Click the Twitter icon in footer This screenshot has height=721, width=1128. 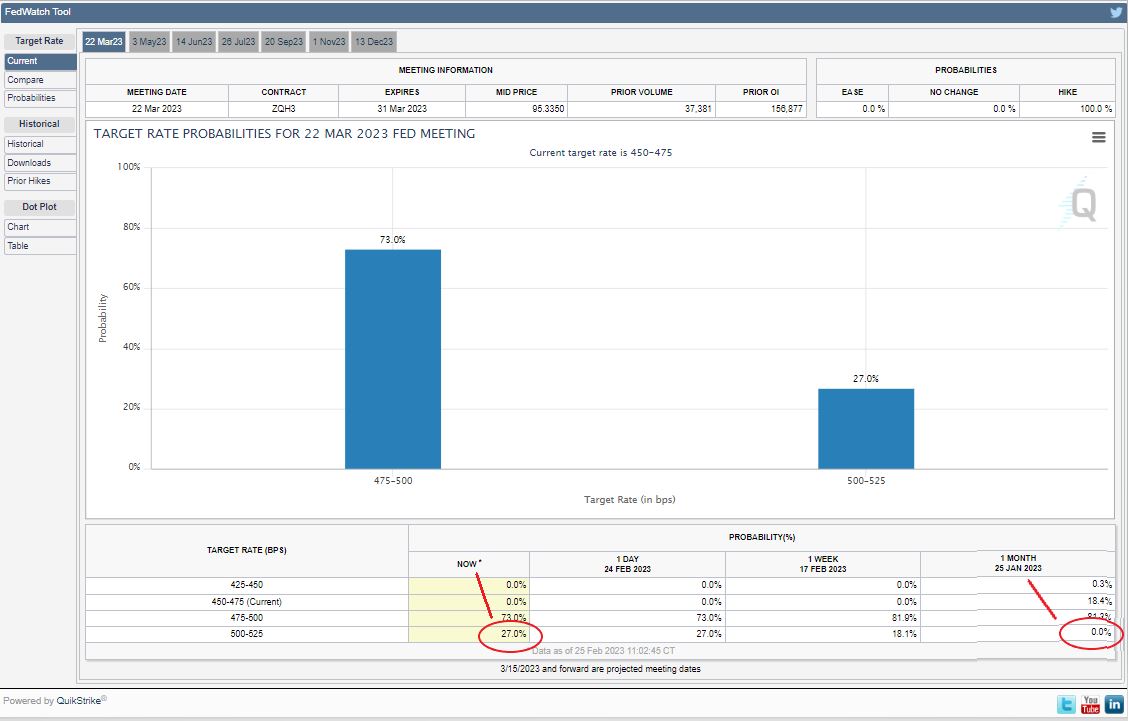1066,704
